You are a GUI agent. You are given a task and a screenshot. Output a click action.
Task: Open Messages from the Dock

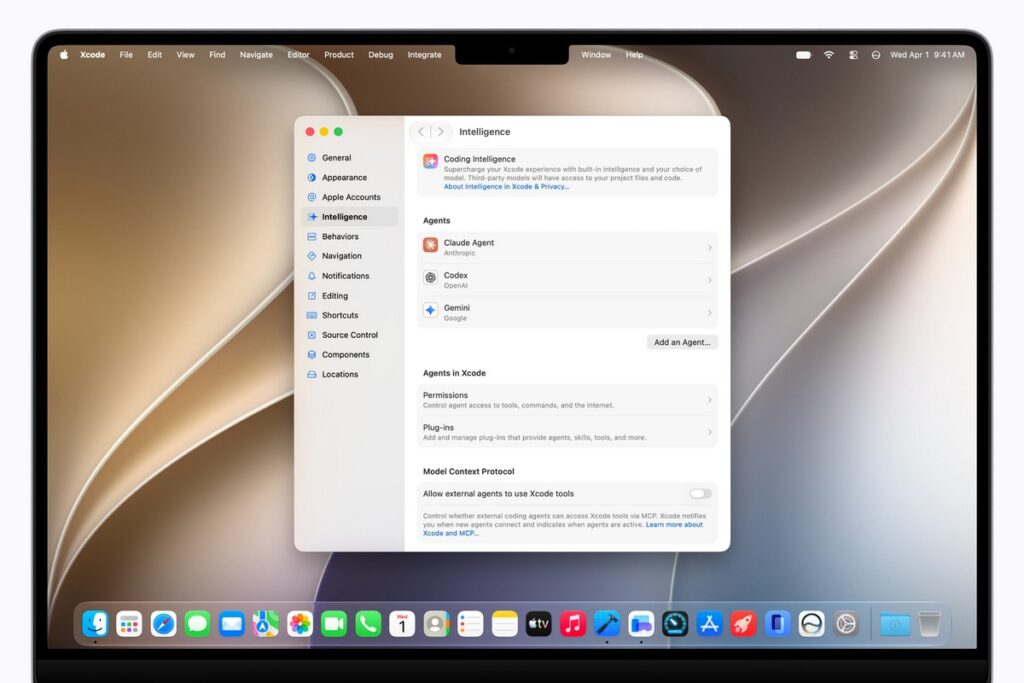197,624
